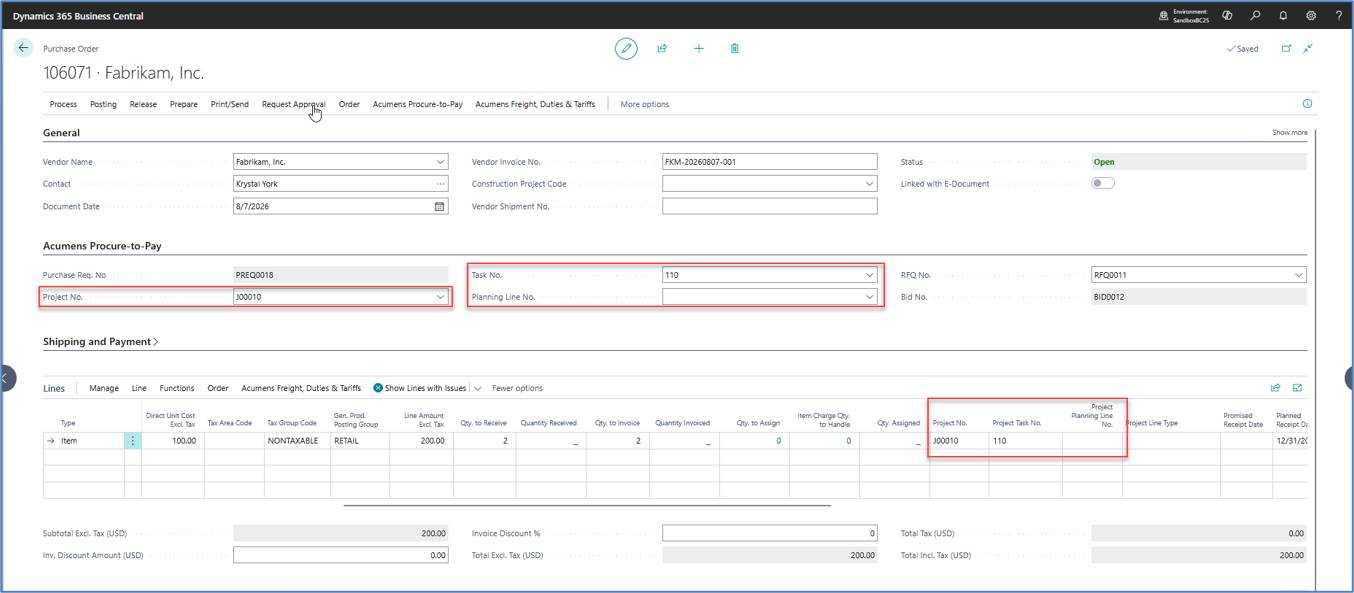Open the Prepare menu
This screenshot has height=593, width=1354.
[184, 104]
